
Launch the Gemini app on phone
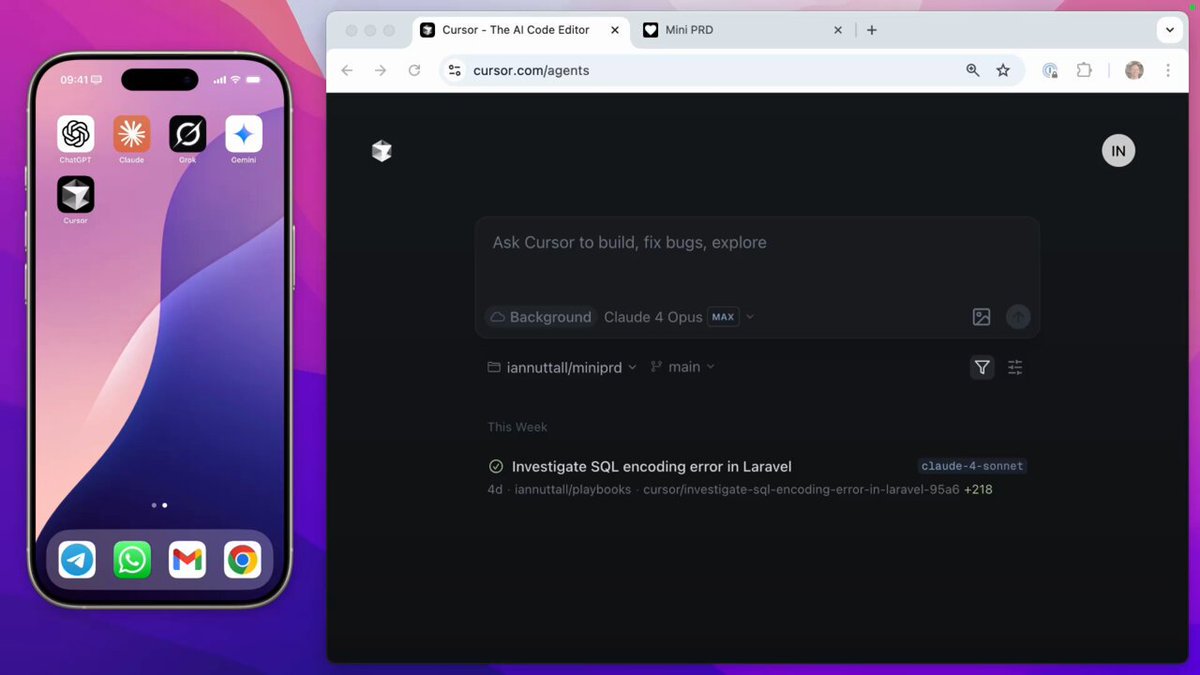click(244, 133)
